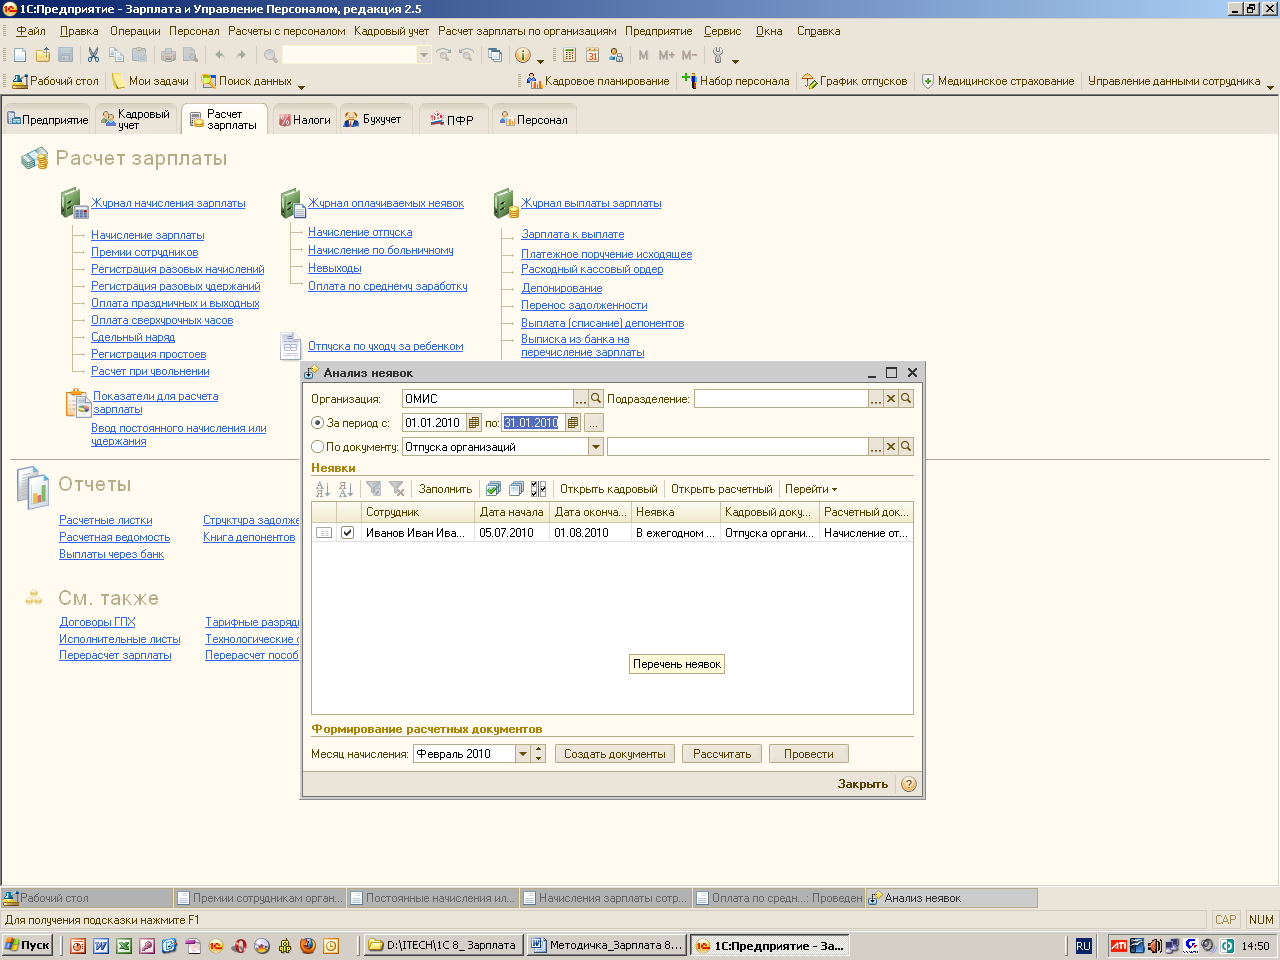Click the Журнал выплаты зарплаты journal icon

coord(505,203)
